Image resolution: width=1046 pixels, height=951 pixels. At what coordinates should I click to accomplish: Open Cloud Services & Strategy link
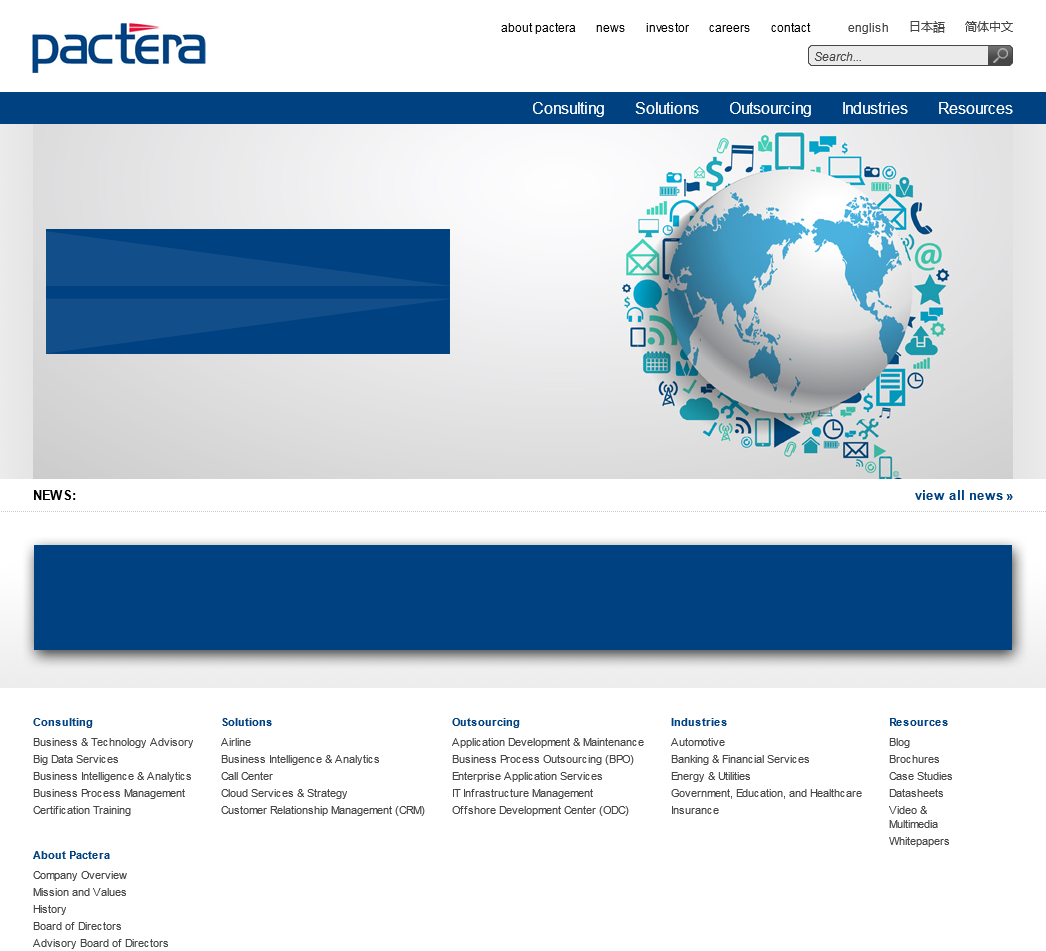pyautogui.click(x=284, y=794)
